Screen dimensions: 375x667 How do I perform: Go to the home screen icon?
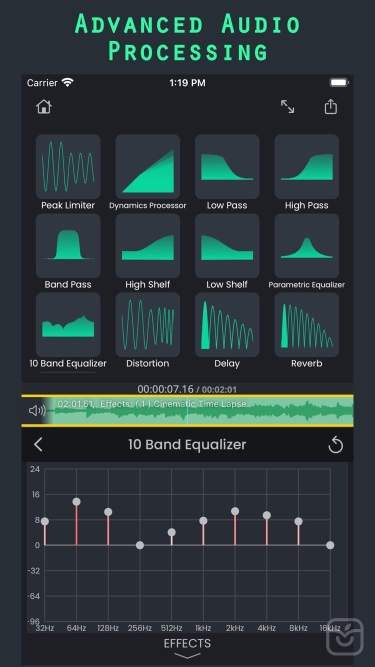[44, 107]
